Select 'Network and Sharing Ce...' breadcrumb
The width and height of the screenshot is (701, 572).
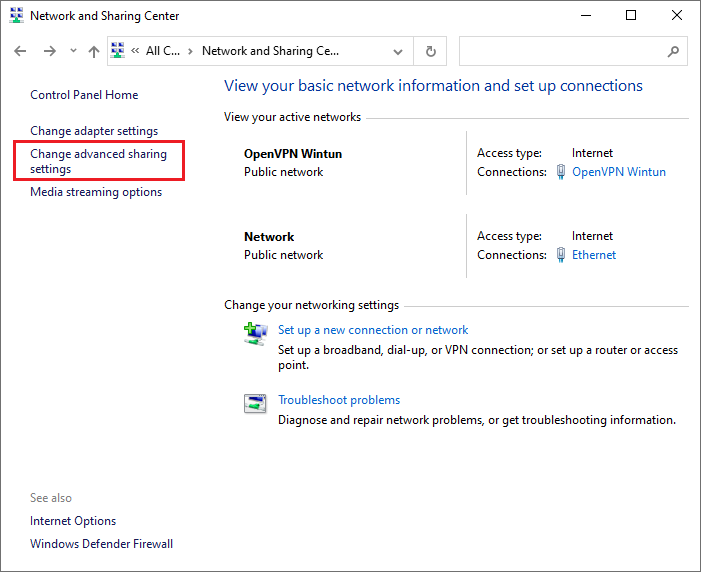coord(270,51)
